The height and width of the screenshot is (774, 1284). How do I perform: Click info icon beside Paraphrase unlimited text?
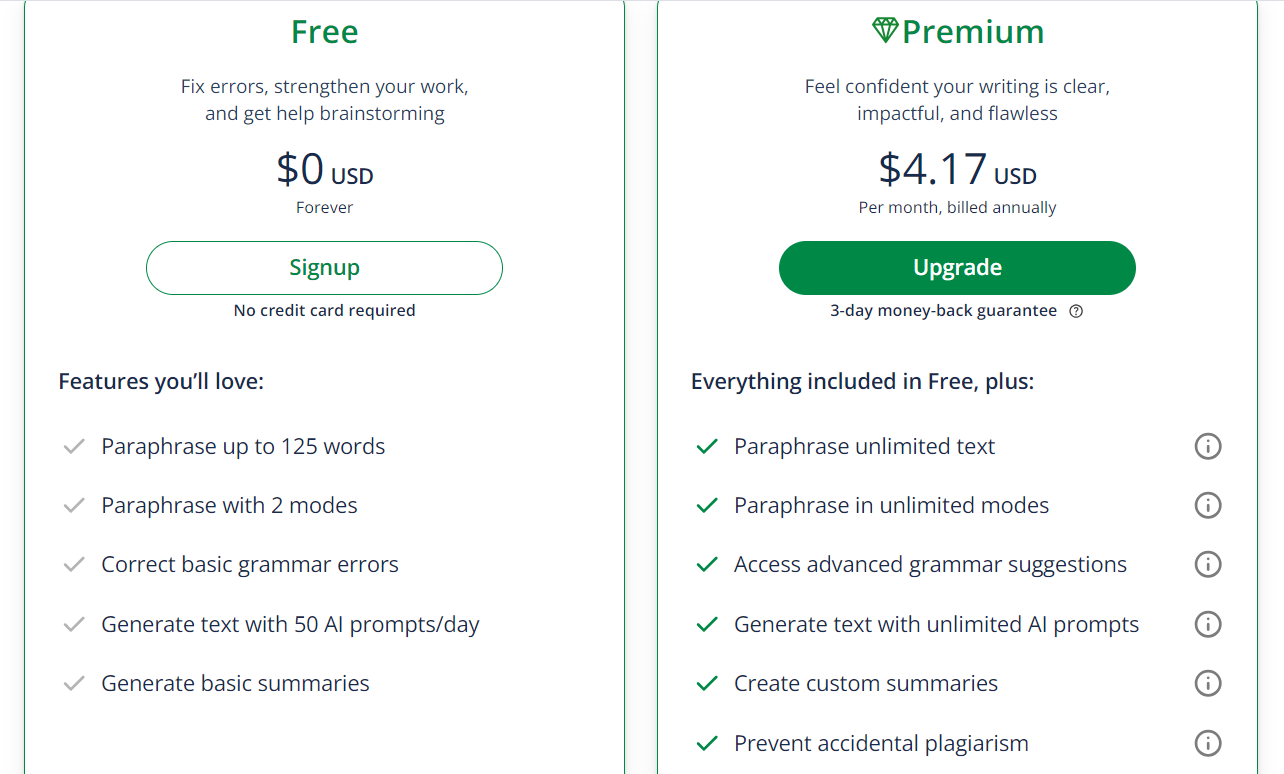click(x=1208, y=447)
